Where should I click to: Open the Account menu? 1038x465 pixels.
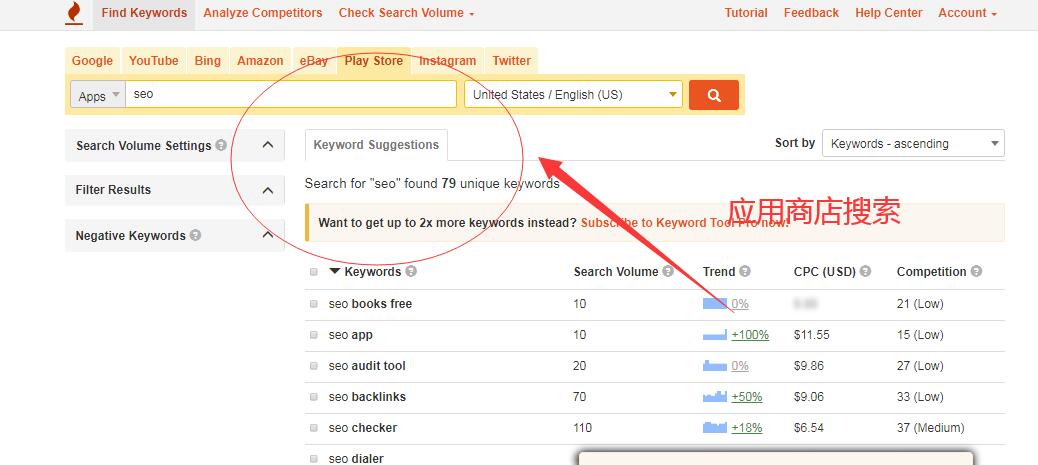pos(967,13)
